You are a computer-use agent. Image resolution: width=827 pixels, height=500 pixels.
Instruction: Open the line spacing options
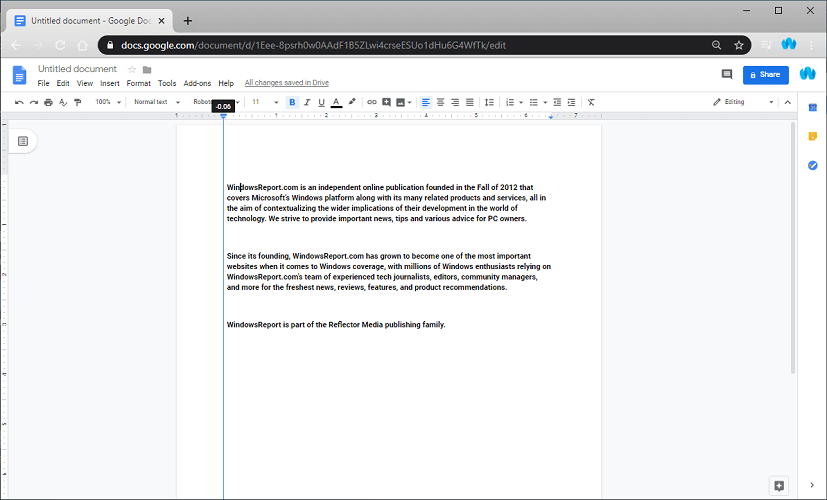(x=489, y=102)
